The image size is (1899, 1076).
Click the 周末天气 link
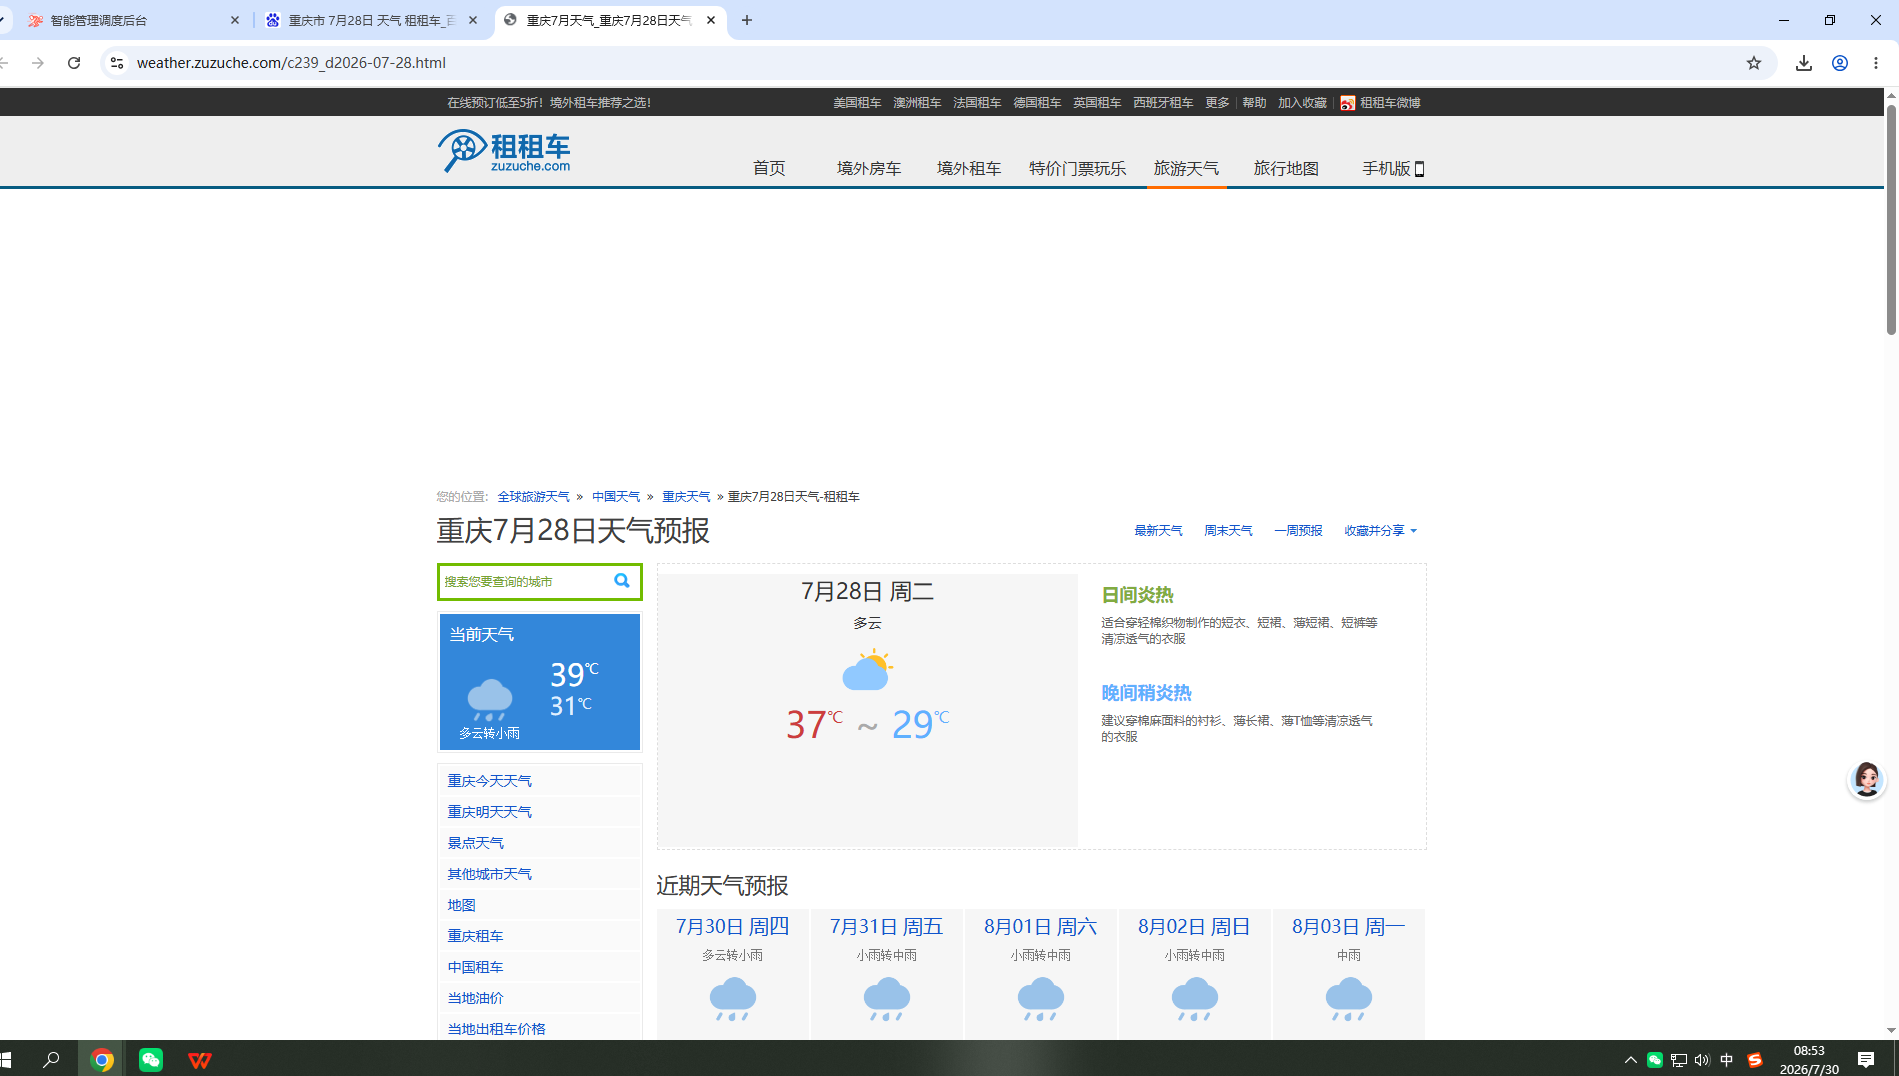pyautogui.click(x=1228, y=531)
